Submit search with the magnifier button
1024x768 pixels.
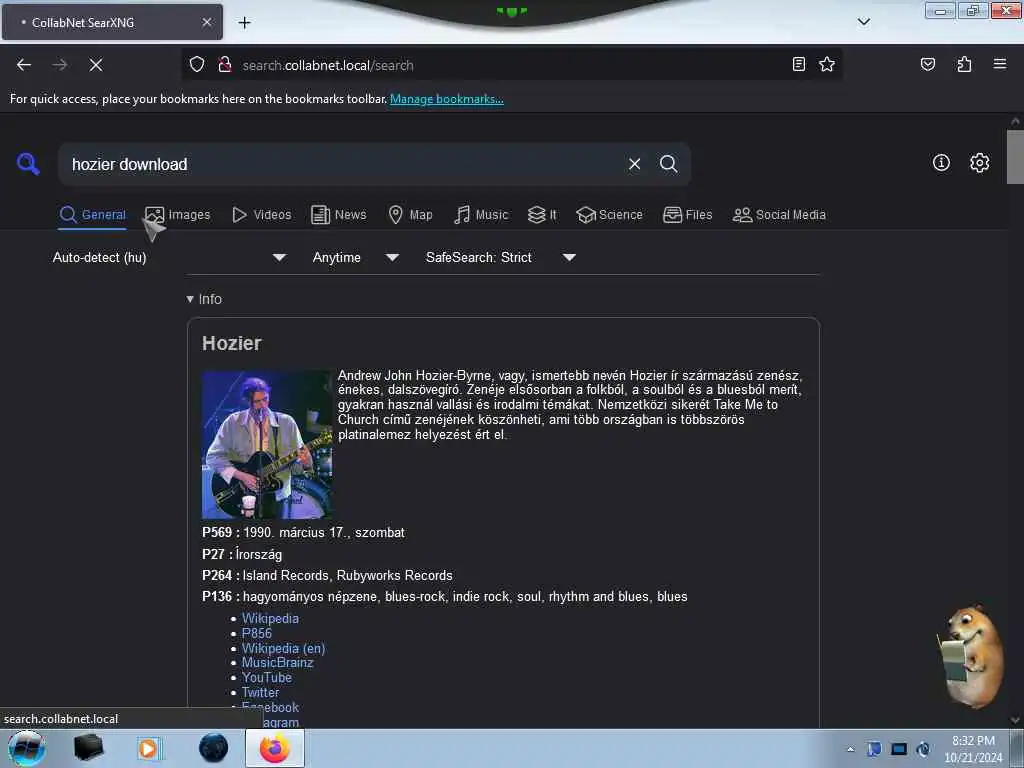(669, 164)
